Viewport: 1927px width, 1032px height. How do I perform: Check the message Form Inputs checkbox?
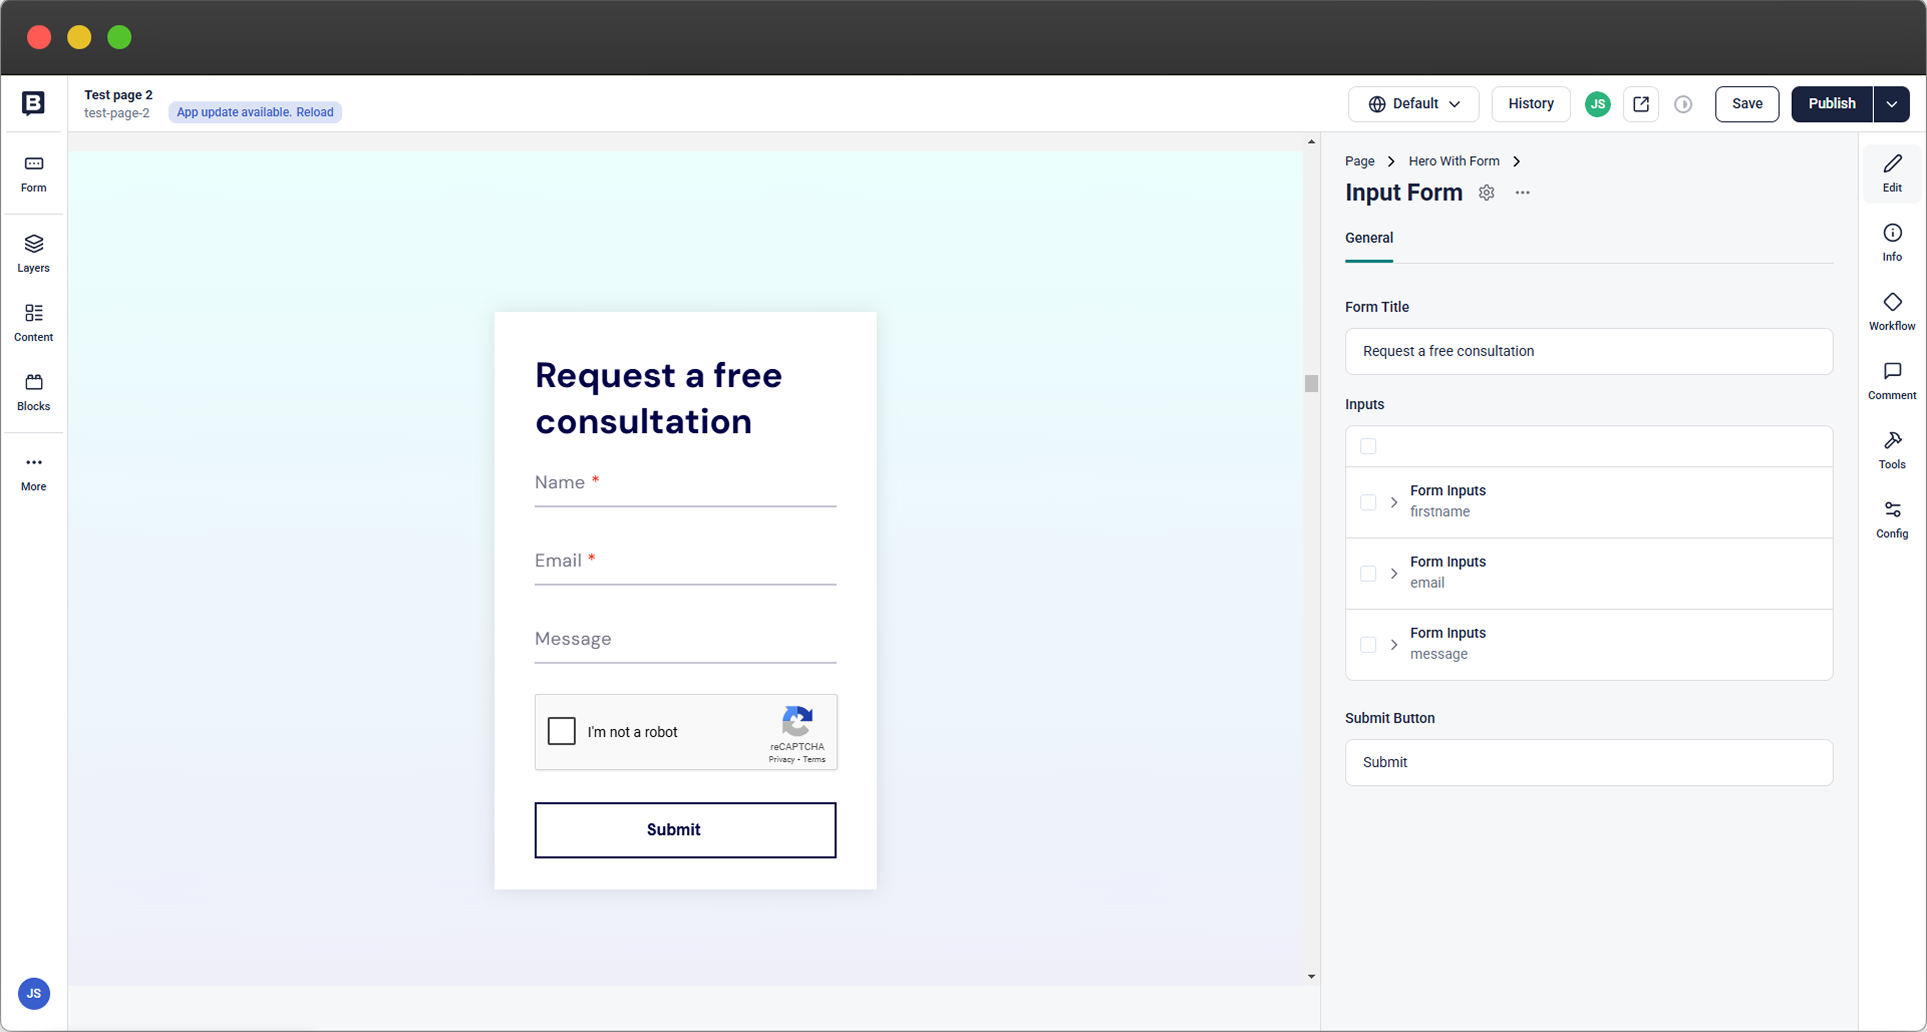[x=1368, y=645]
